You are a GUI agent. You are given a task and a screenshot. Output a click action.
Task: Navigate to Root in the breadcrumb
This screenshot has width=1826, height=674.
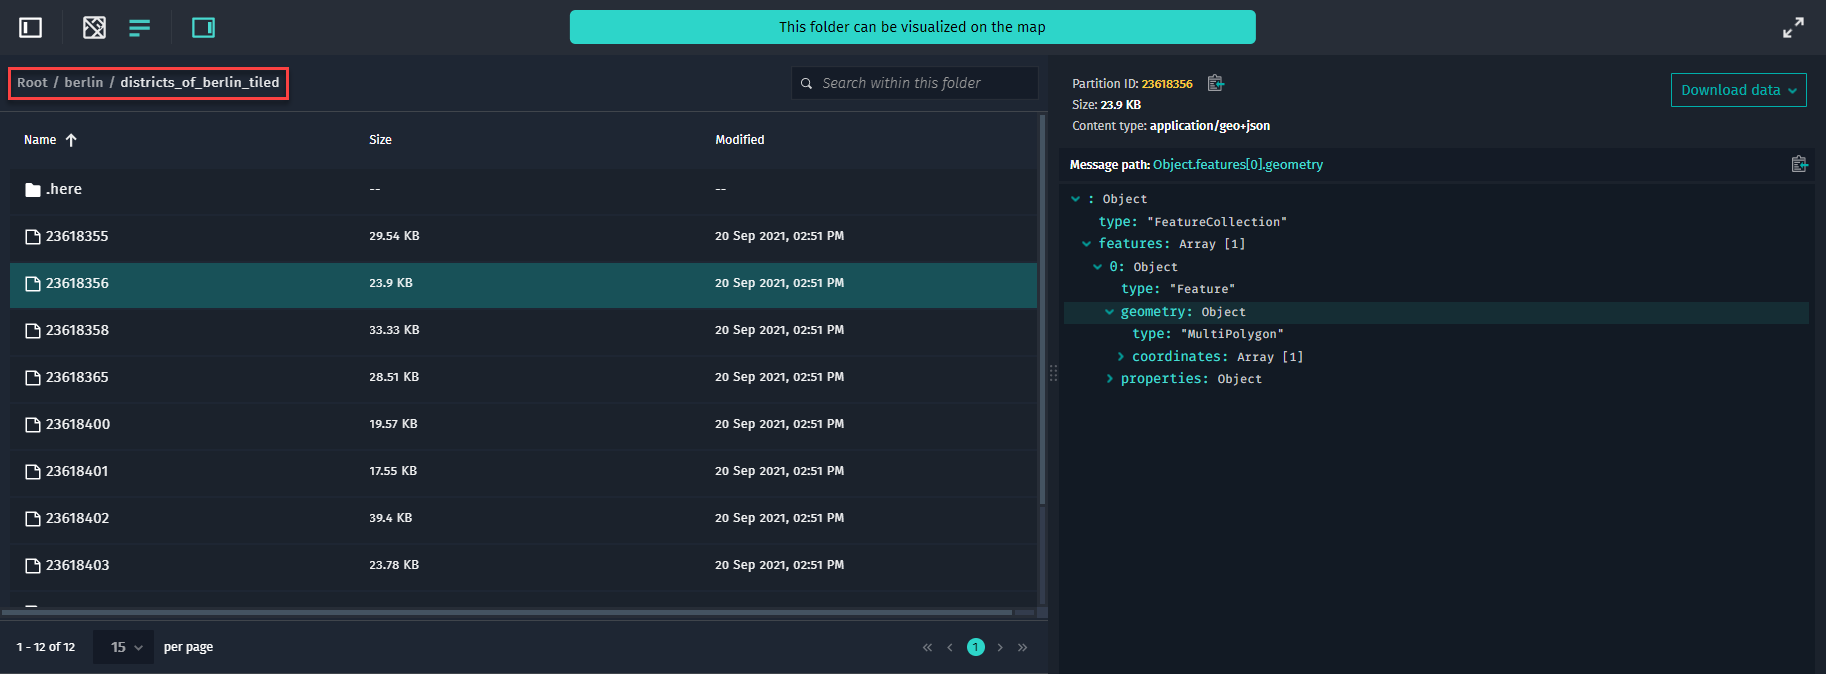click(x=32, y=82)
